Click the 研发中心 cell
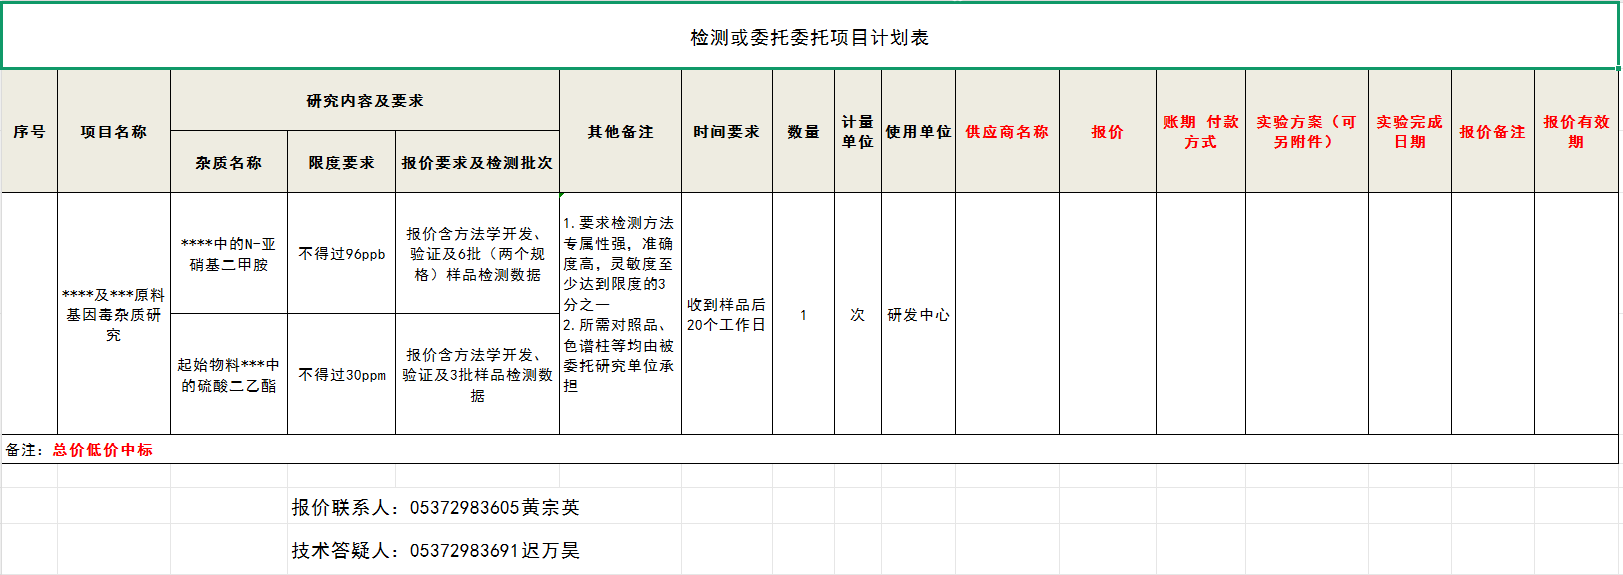 pos(918,315)
